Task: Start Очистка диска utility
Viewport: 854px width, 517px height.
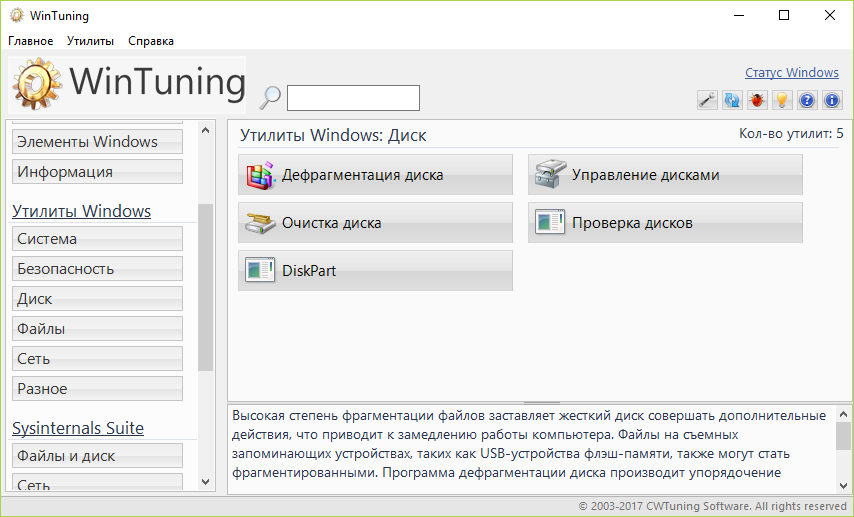Action: point(375,222)
